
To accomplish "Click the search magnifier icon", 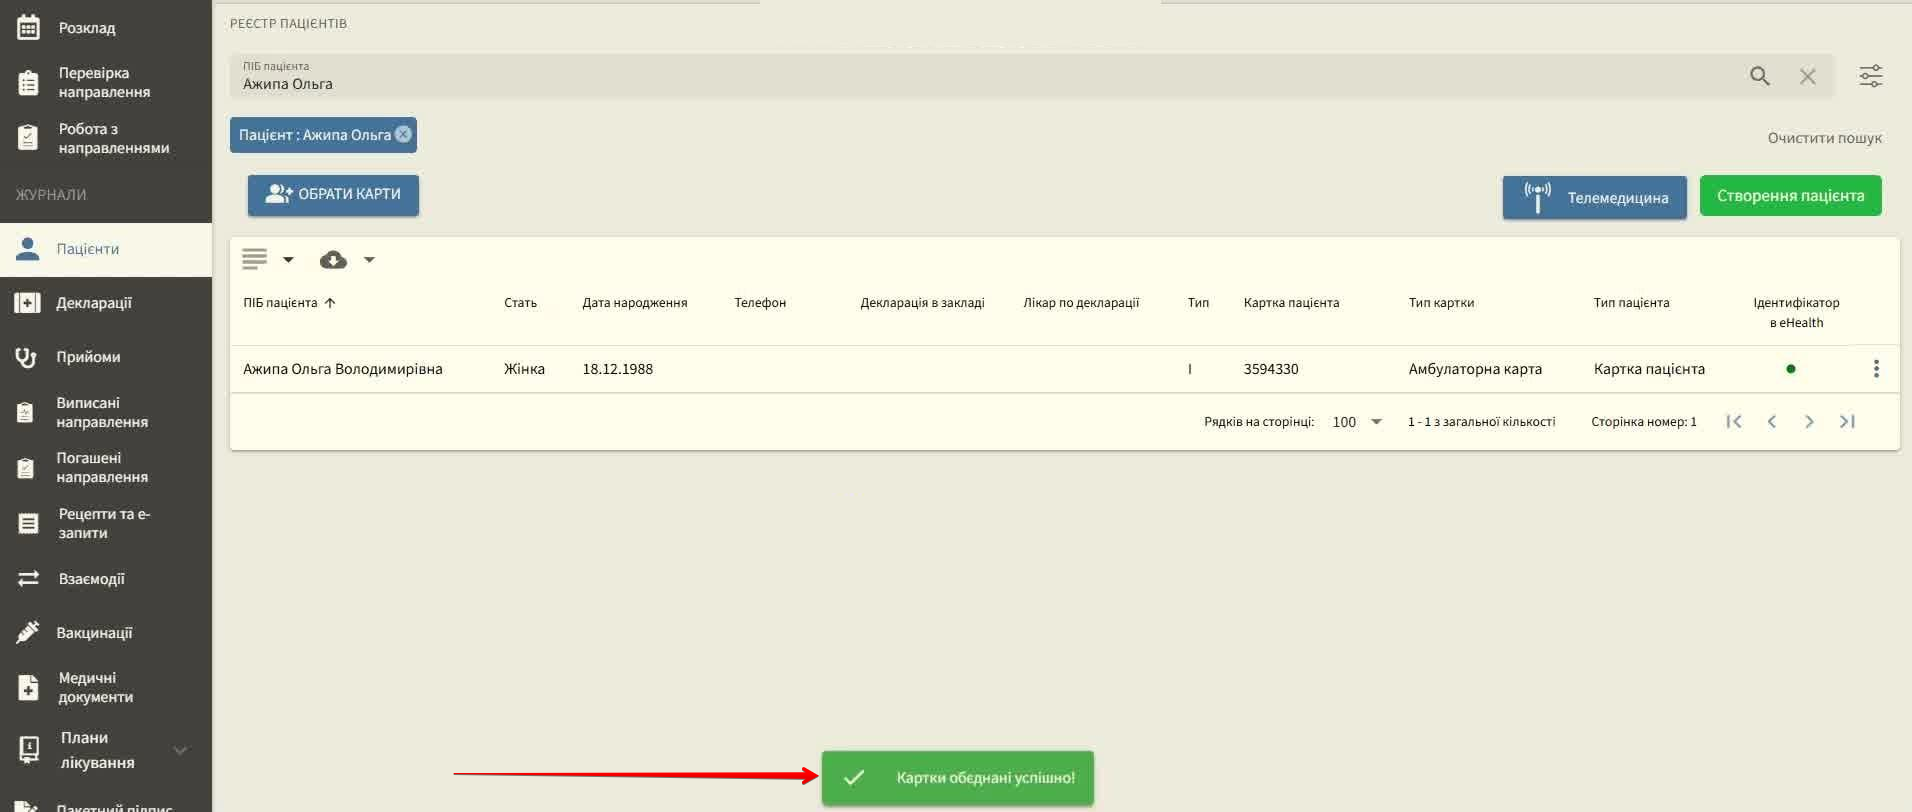I will coord(1760,76).
